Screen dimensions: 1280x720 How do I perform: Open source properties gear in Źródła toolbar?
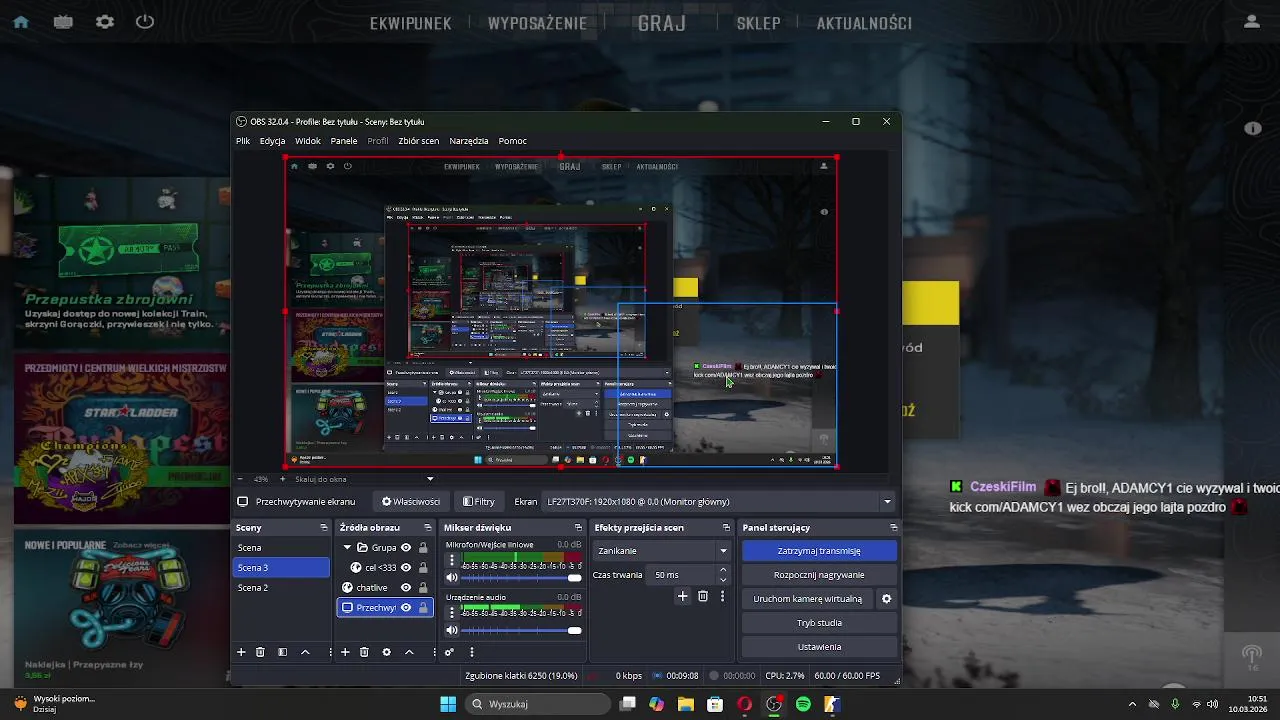pos(386,652)
